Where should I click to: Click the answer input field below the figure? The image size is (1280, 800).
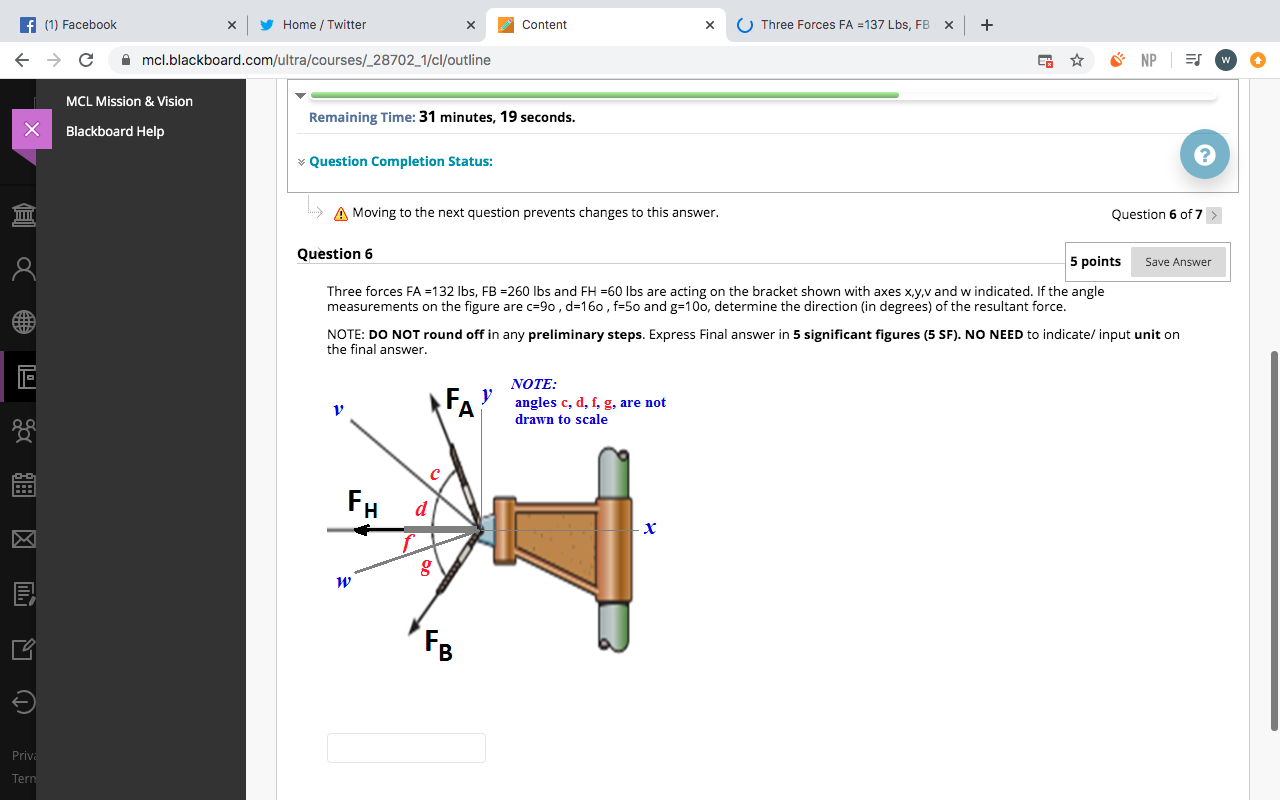(405, 747)
